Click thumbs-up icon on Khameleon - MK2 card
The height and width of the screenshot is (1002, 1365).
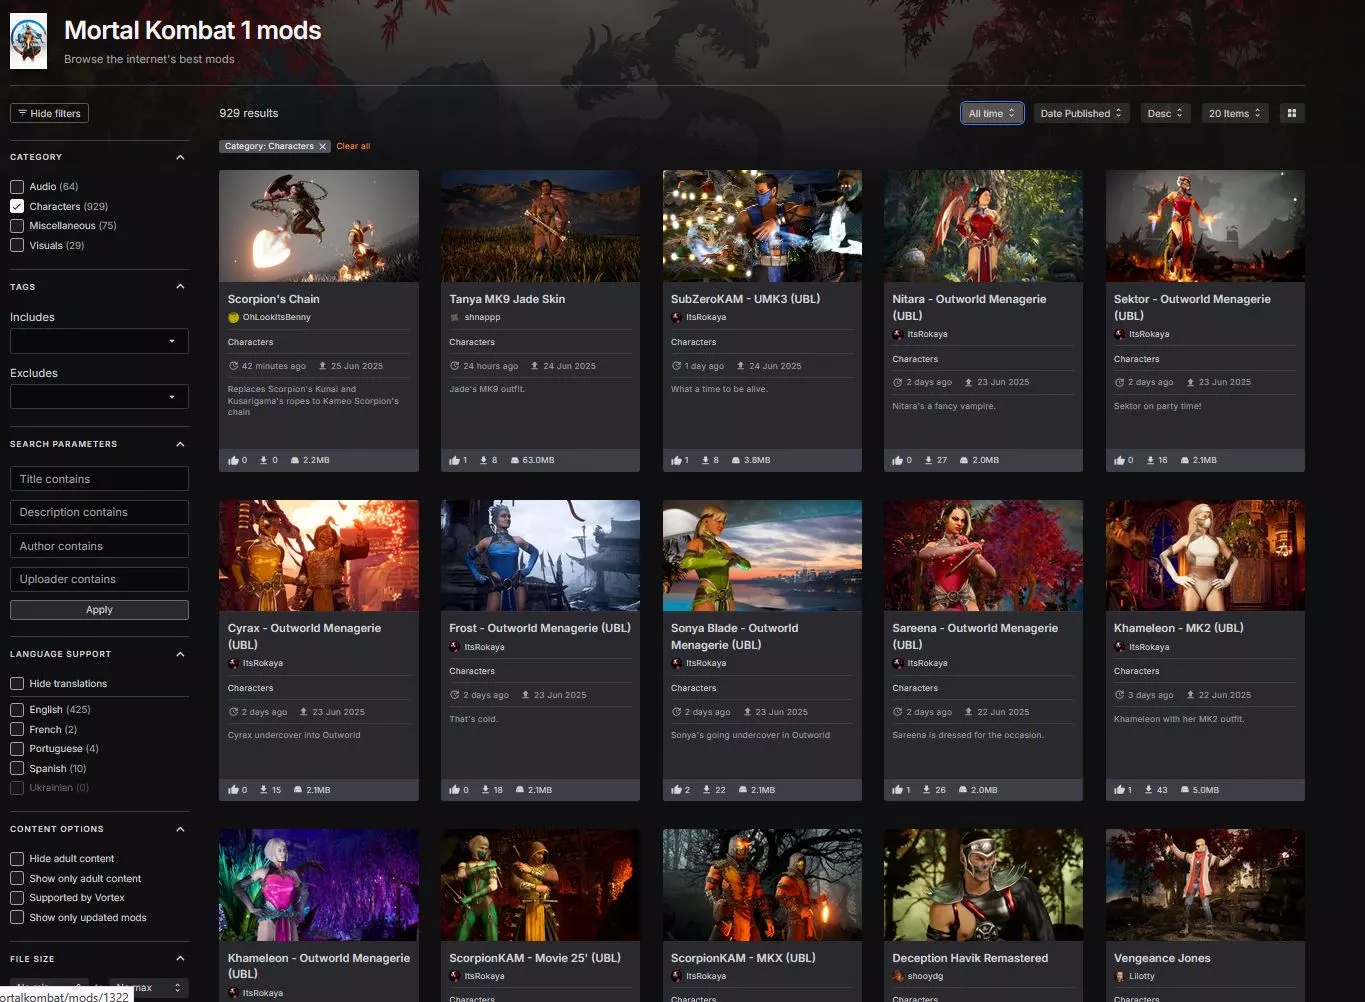pyautogui.click(x=1119, y=790)
